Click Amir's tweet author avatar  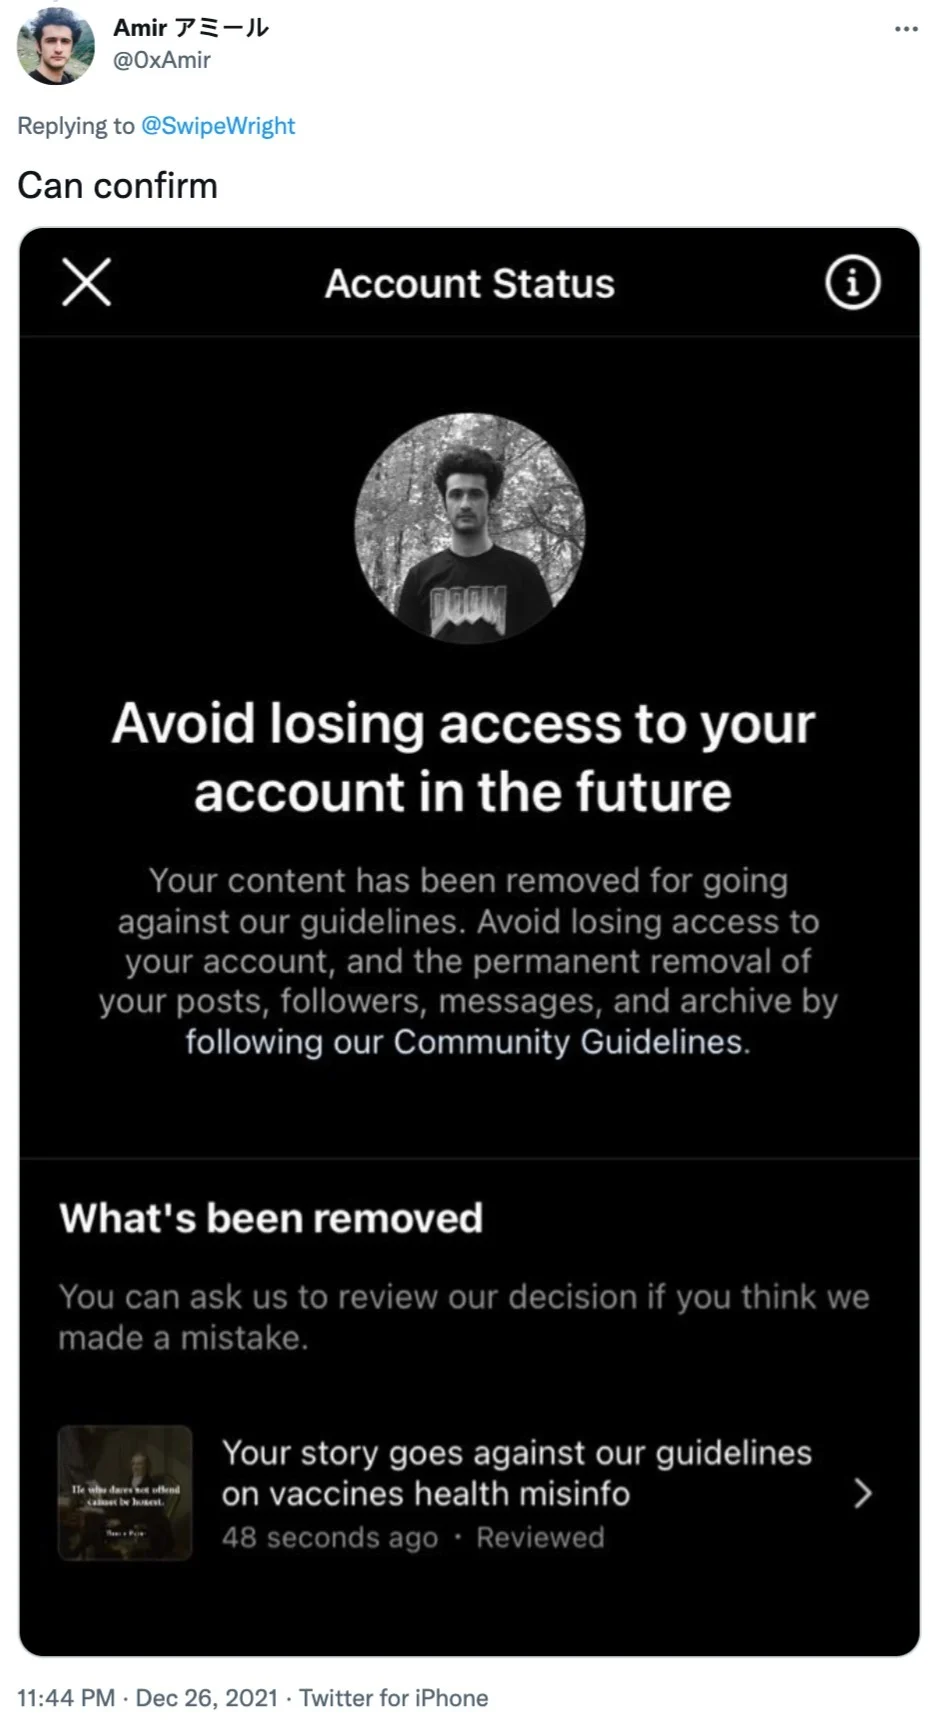(56, 45)
